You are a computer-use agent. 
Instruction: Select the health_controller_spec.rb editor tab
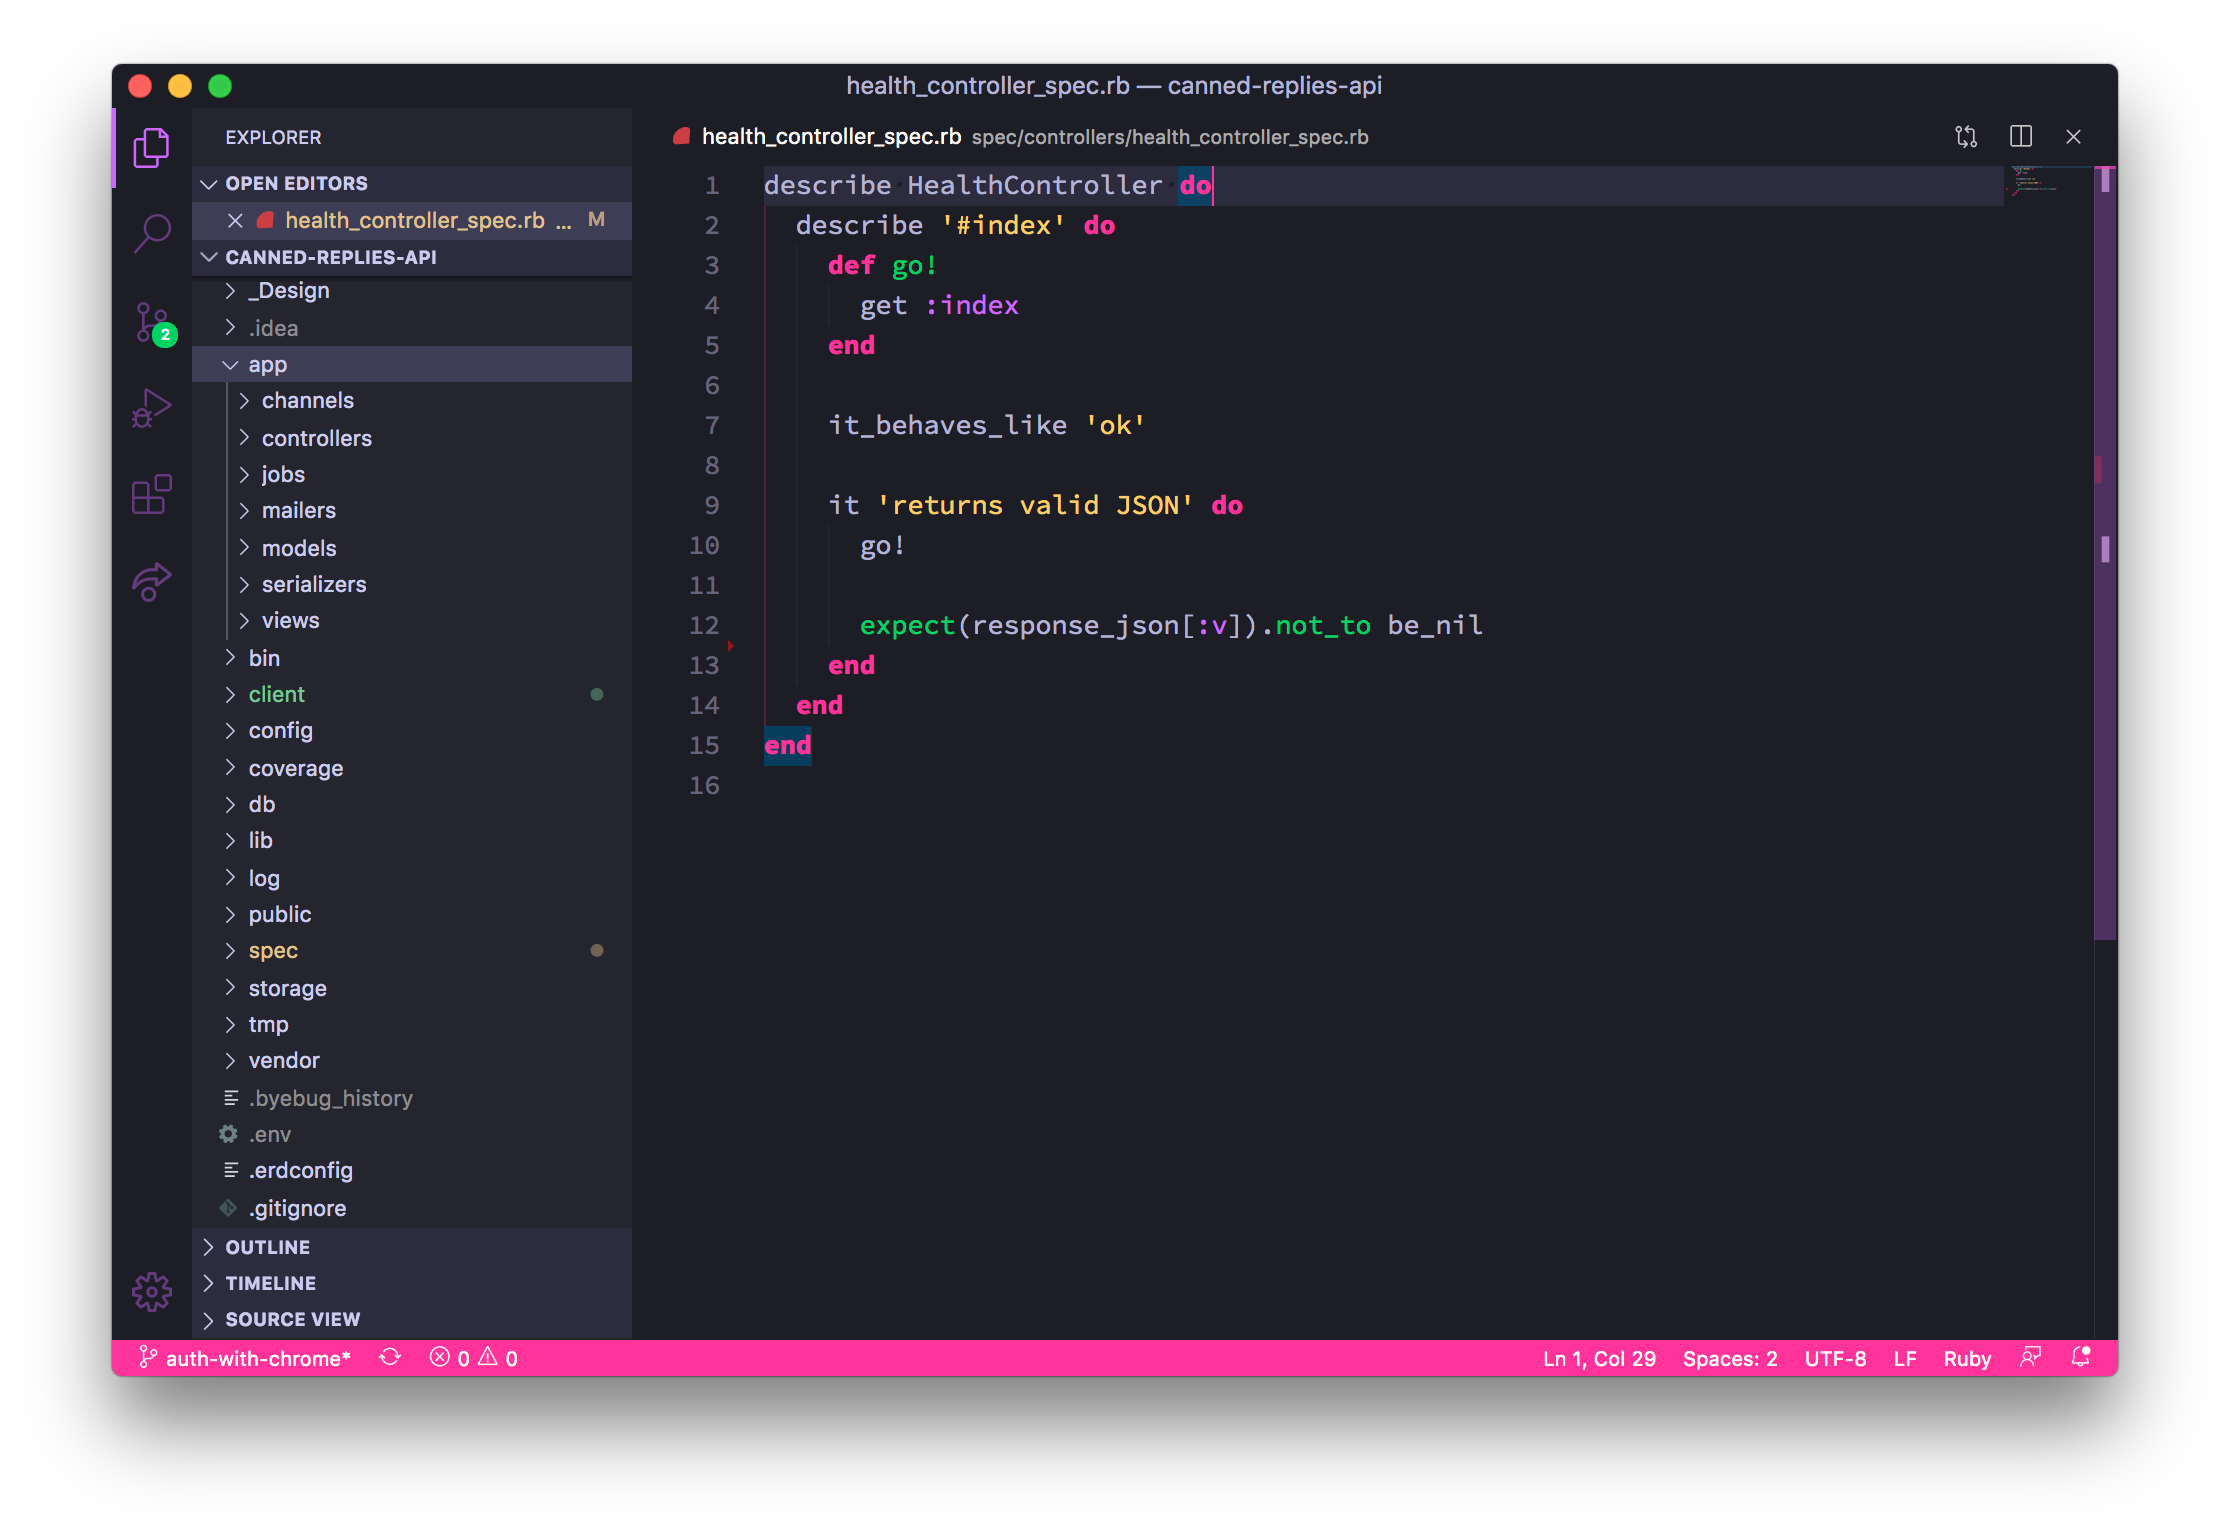(x=830, y=137)
